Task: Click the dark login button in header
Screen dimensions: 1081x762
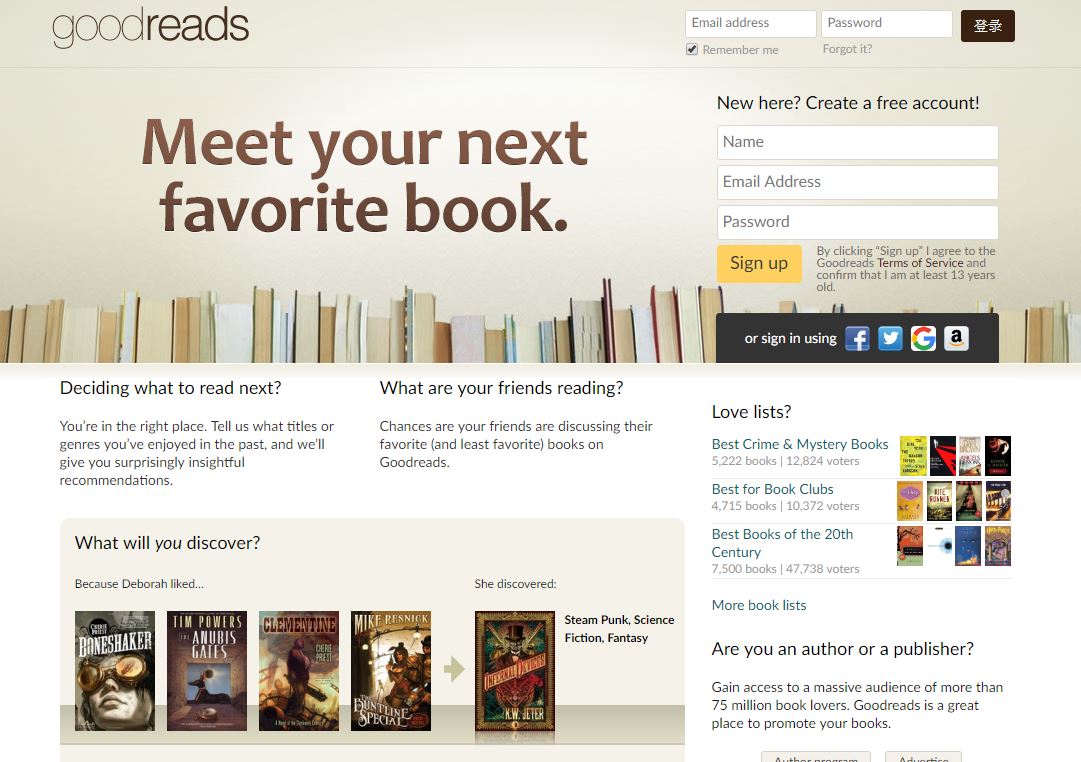Action: (x=987, y=26)
